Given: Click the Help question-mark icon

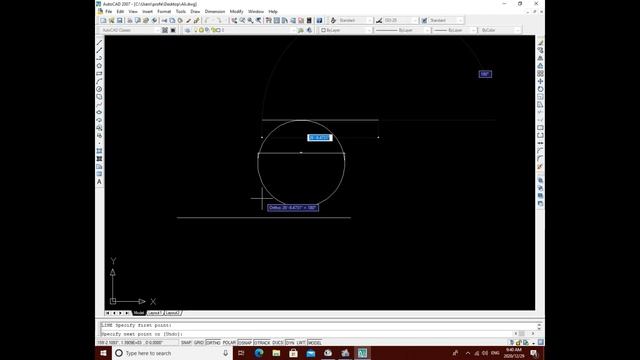Looking at the screenshot, I should (x=320, y=20).
